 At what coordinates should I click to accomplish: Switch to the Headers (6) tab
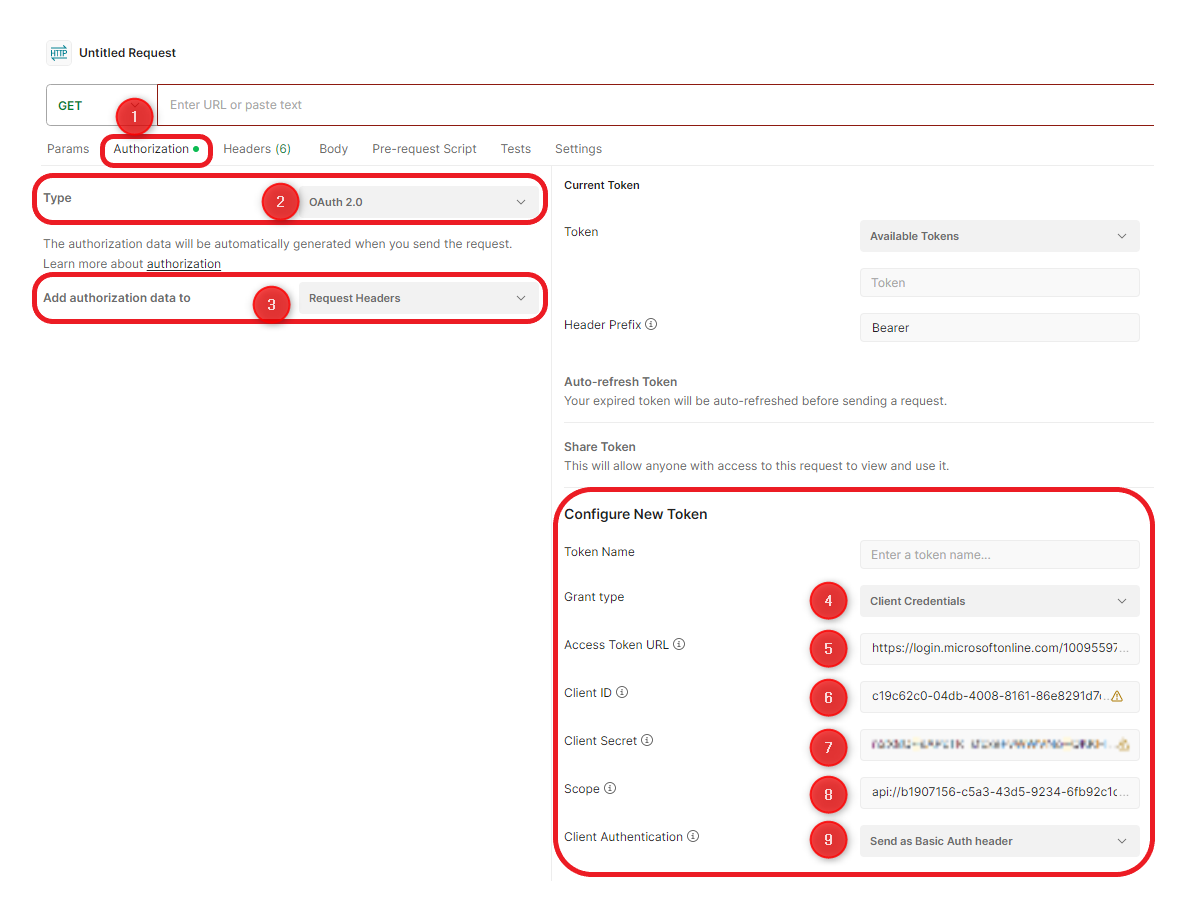pyautogui.click(x=257, y=149)
